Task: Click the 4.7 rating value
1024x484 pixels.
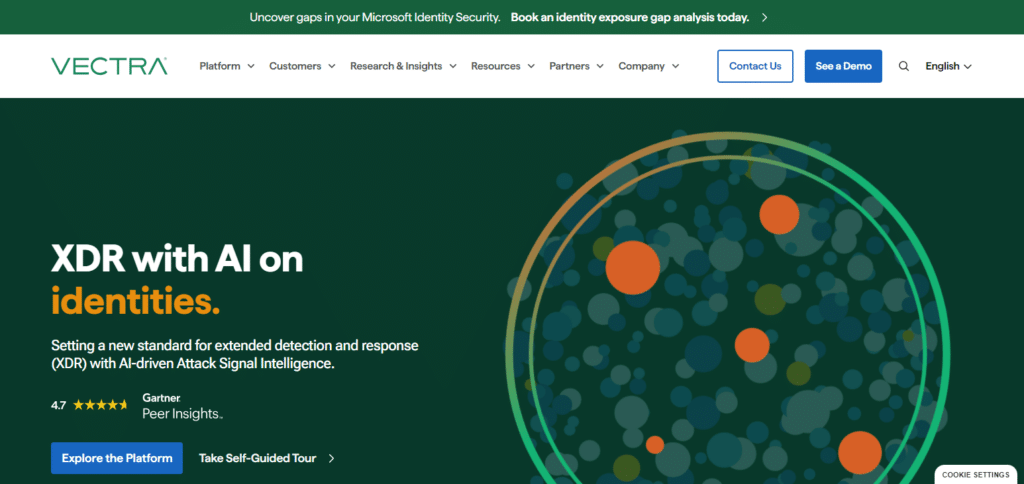Action: click(x=58, y=405)
